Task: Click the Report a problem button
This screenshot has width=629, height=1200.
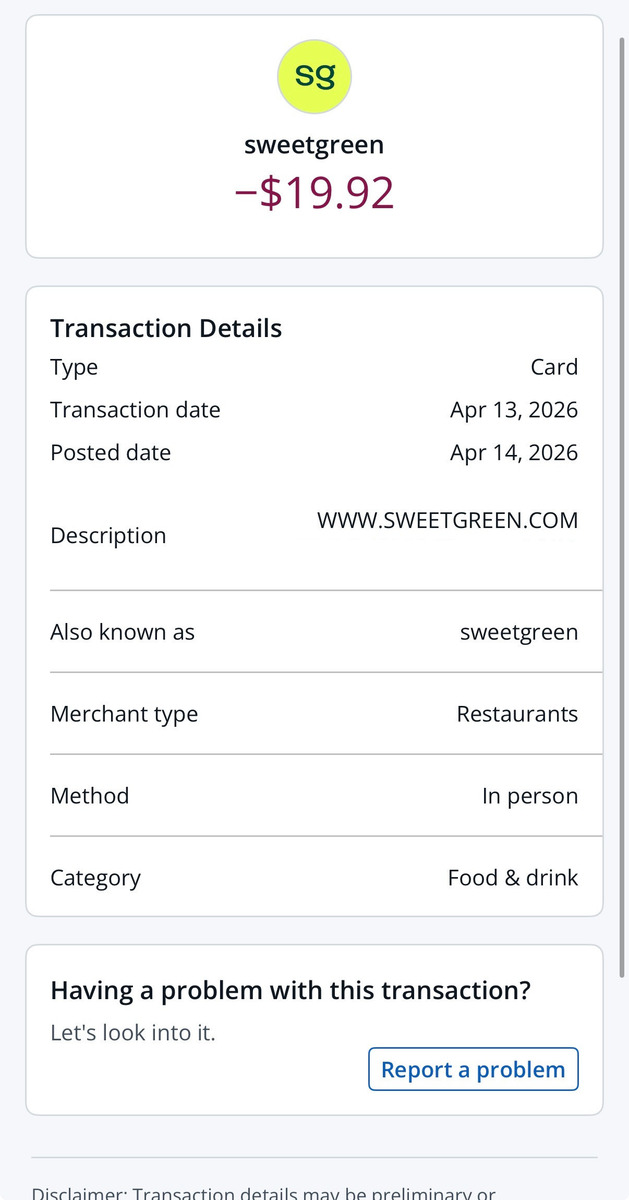Action: tap(473, 1070)
